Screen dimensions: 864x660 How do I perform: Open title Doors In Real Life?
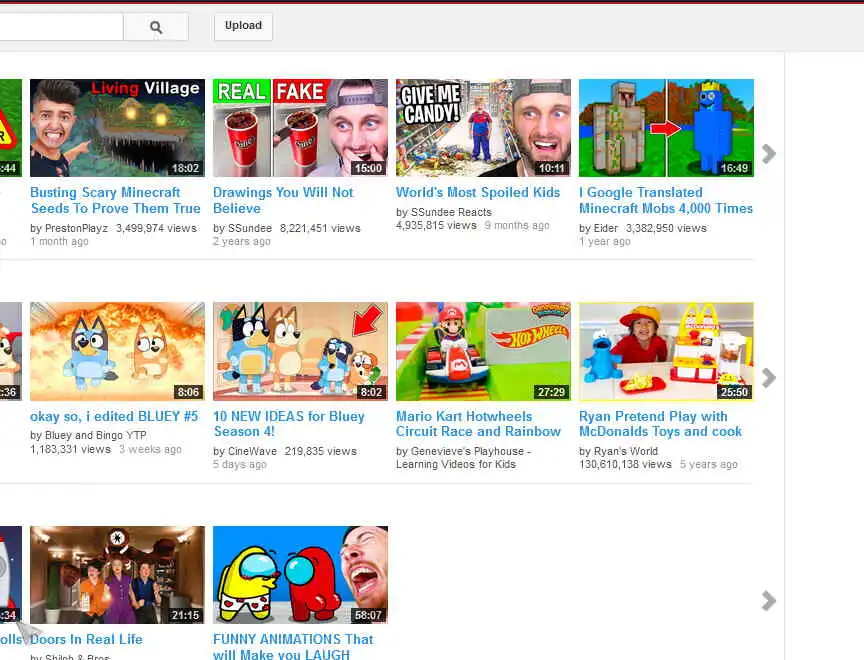tap(86, 639)
